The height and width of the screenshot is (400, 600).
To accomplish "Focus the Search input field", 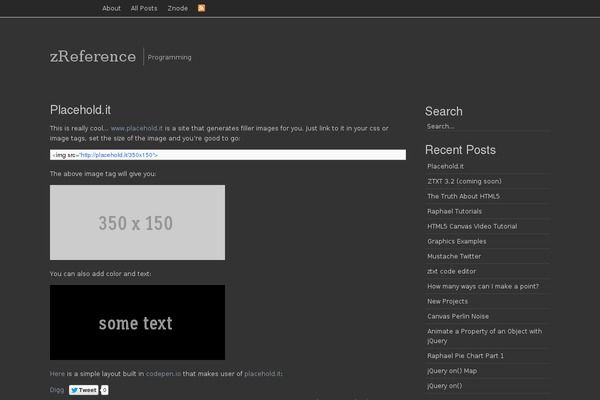I will (x=488, y=126).
